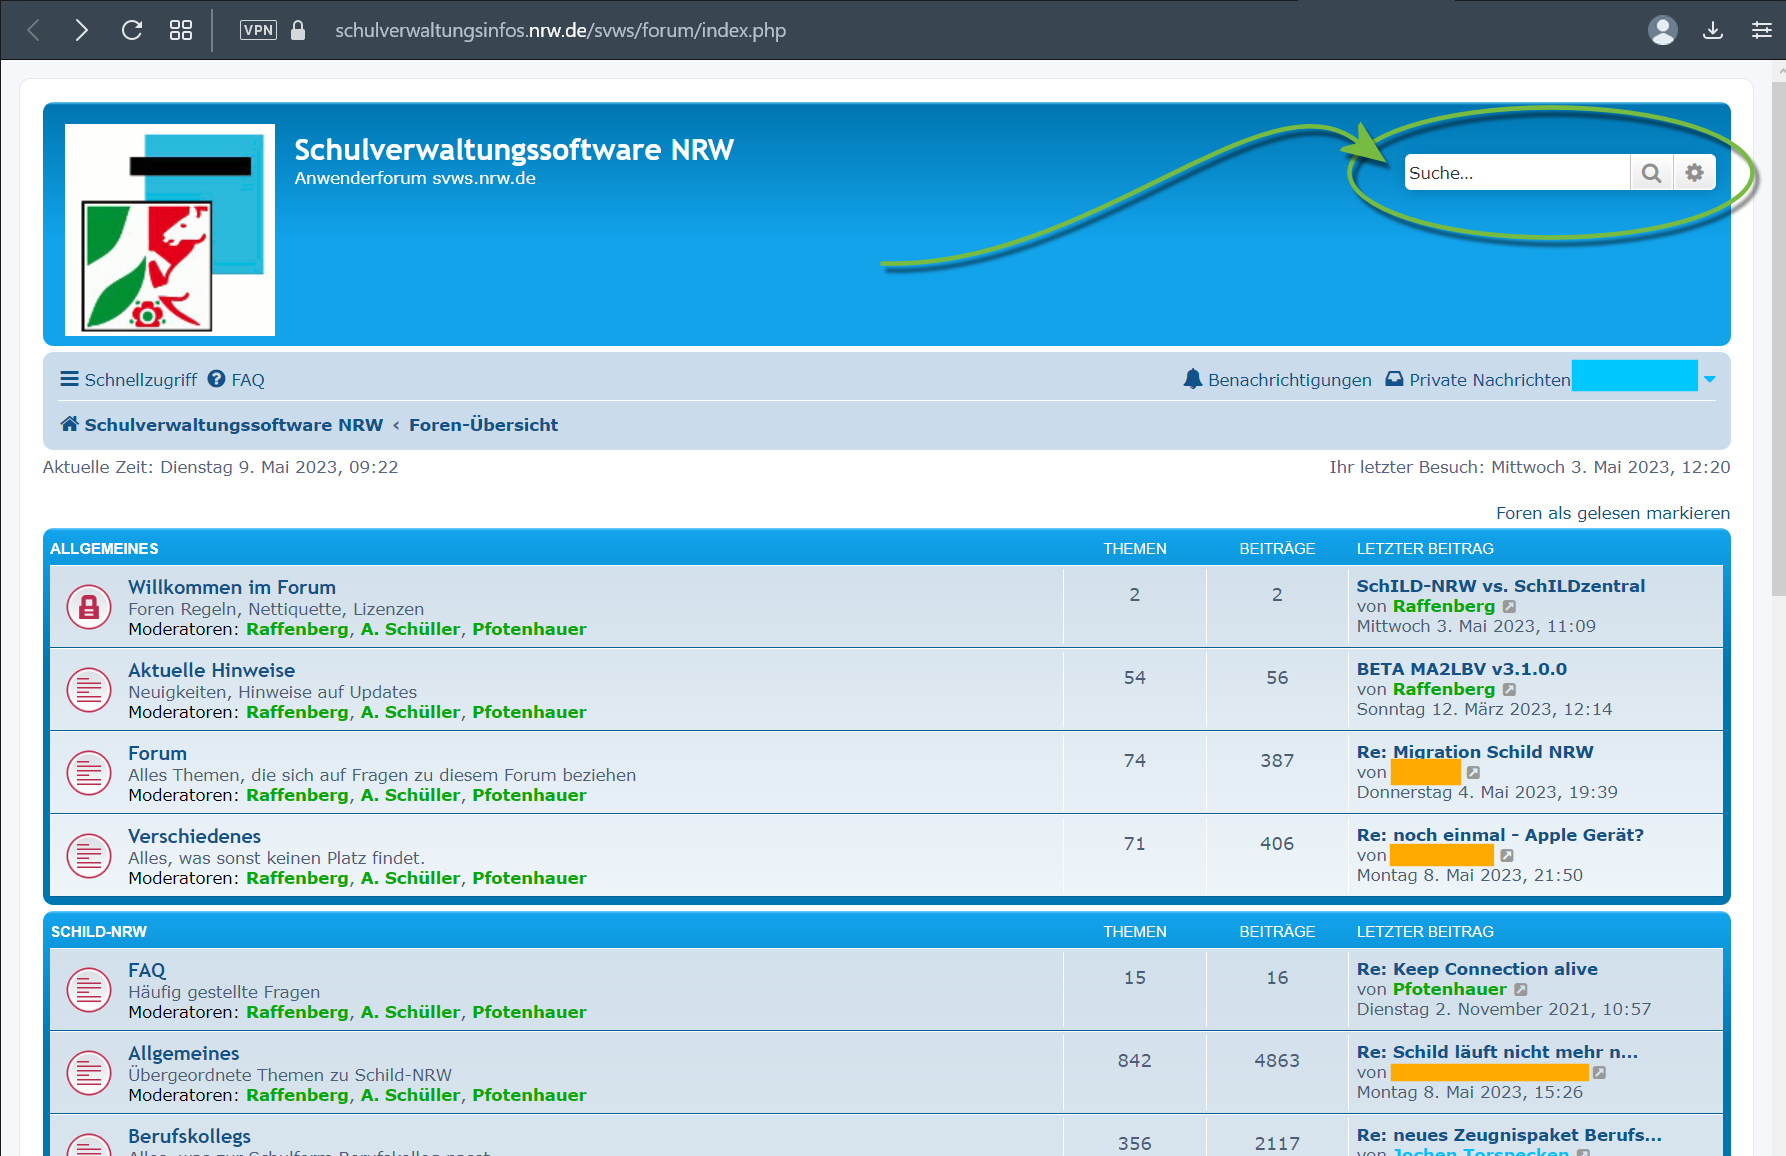View latest post icon in Allgemeines row
The width and height of the screenshot is (1786, 1156).
(x=1599, y=1073)
